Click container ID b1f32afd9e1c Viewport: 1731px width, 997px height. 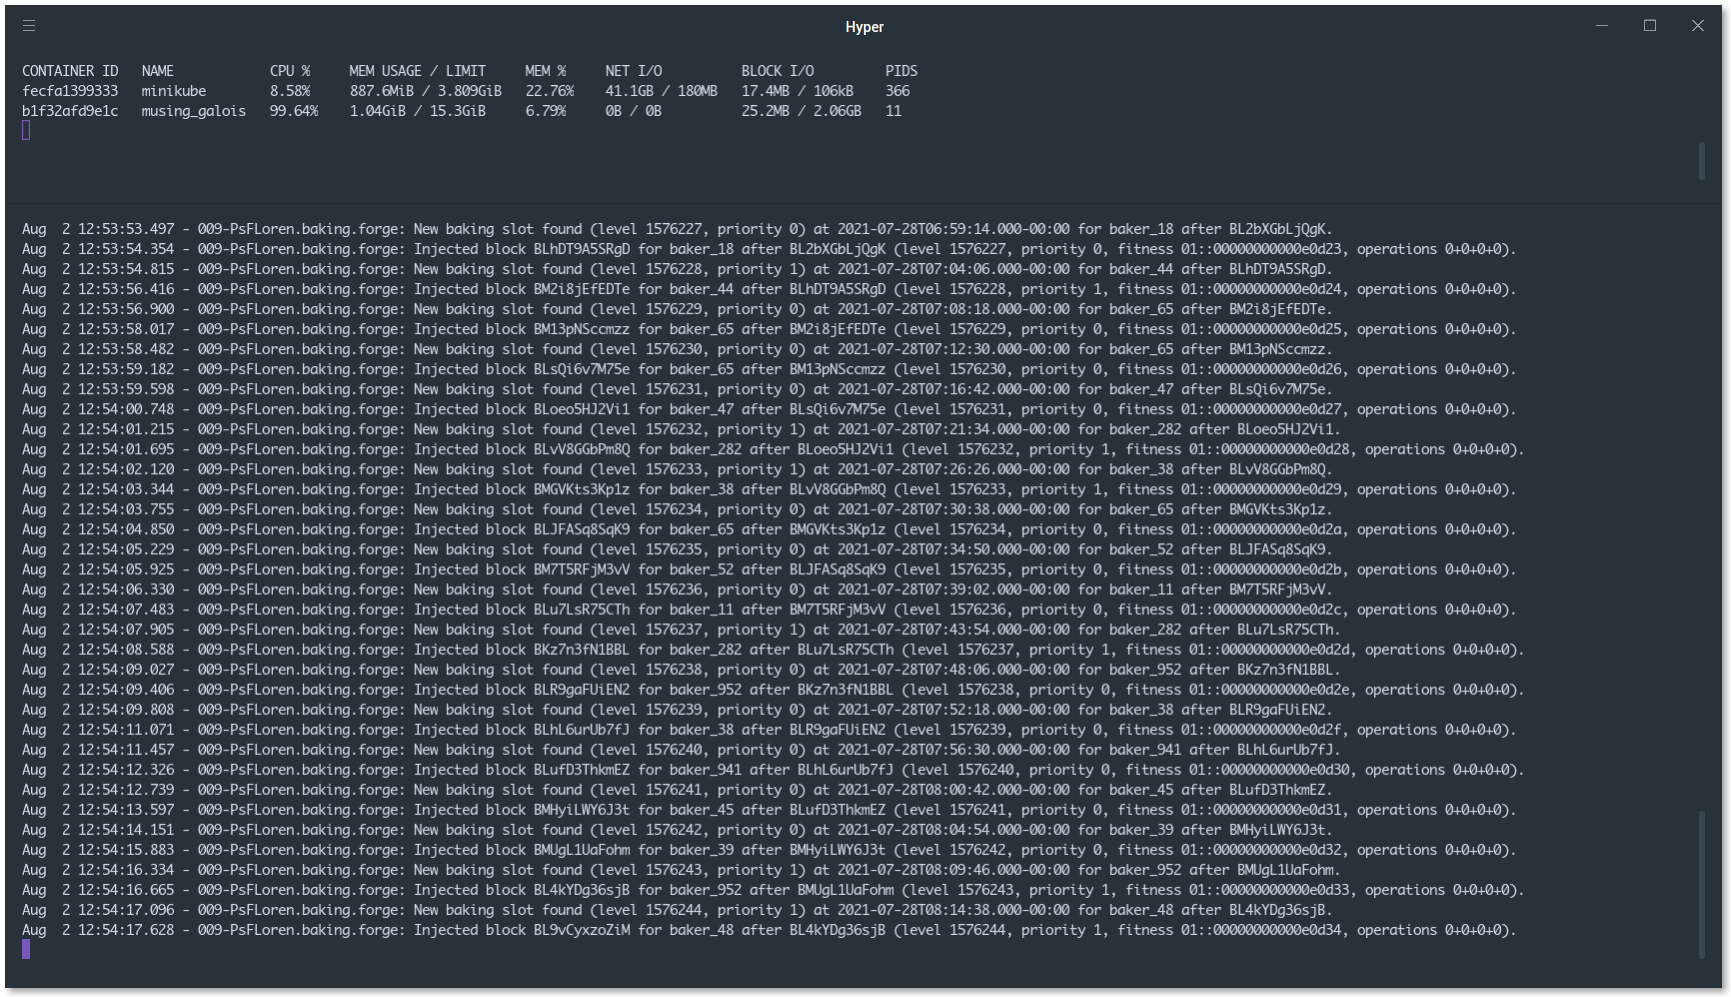70,111
